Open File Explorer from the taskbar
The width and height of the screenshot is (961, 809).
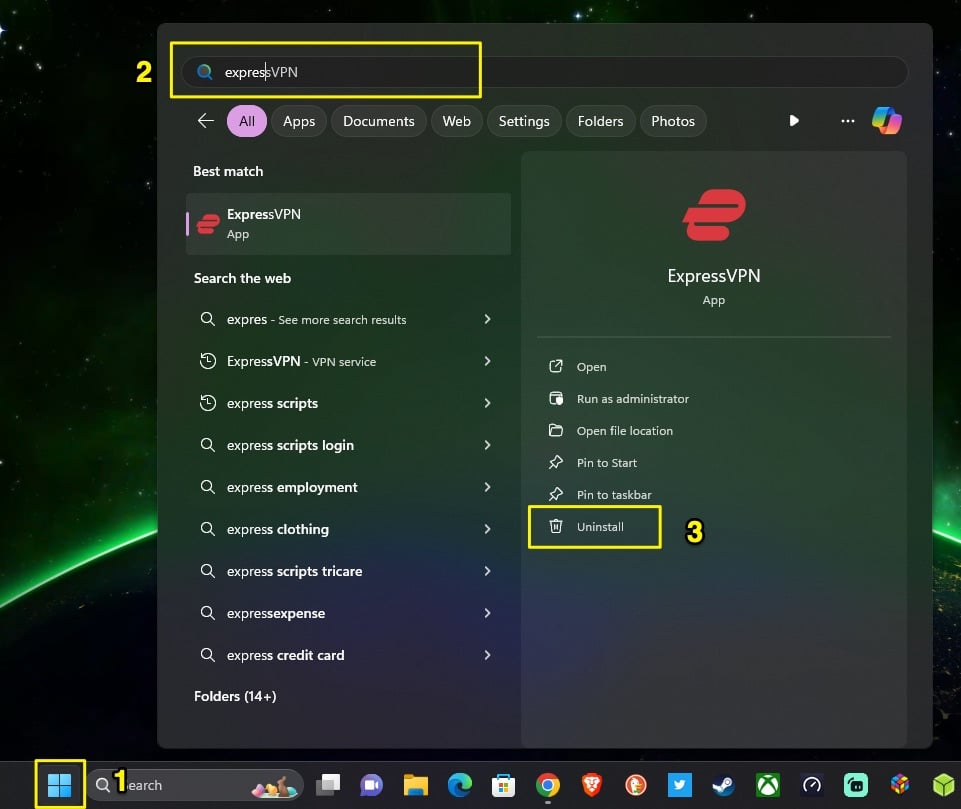pyautogui.click(x=416, y=785)
